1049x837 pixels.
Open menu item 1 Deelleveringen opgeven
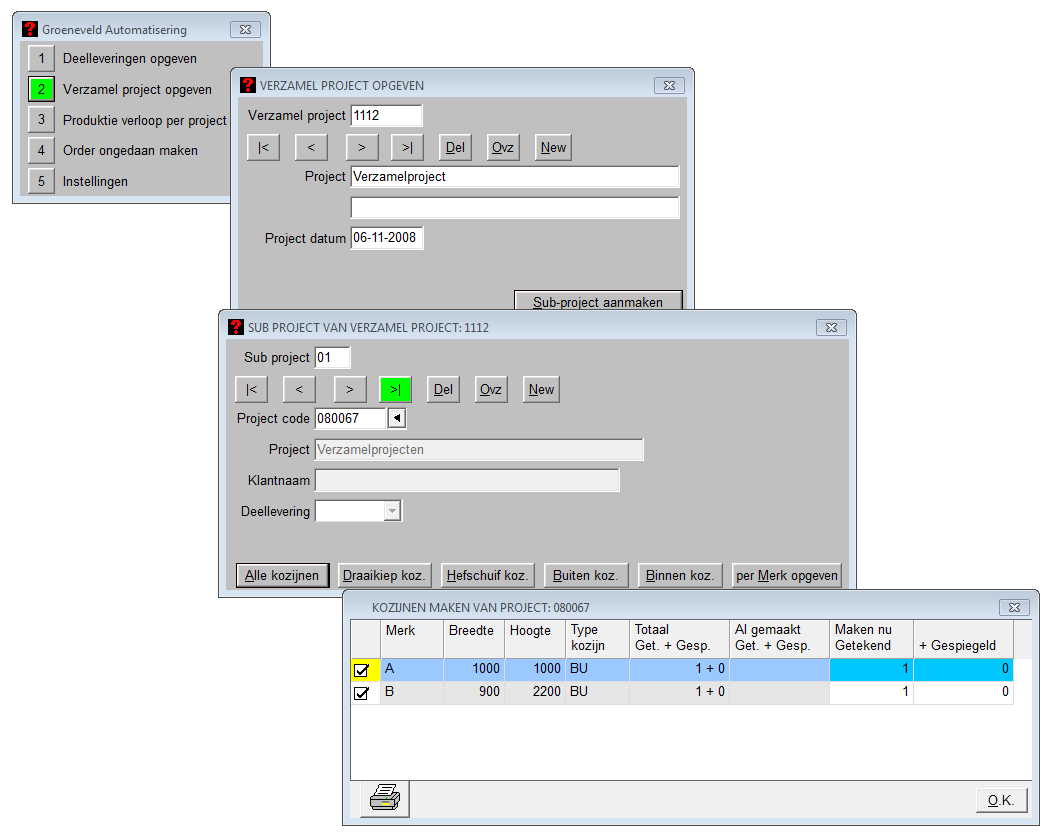coord(41,58)
